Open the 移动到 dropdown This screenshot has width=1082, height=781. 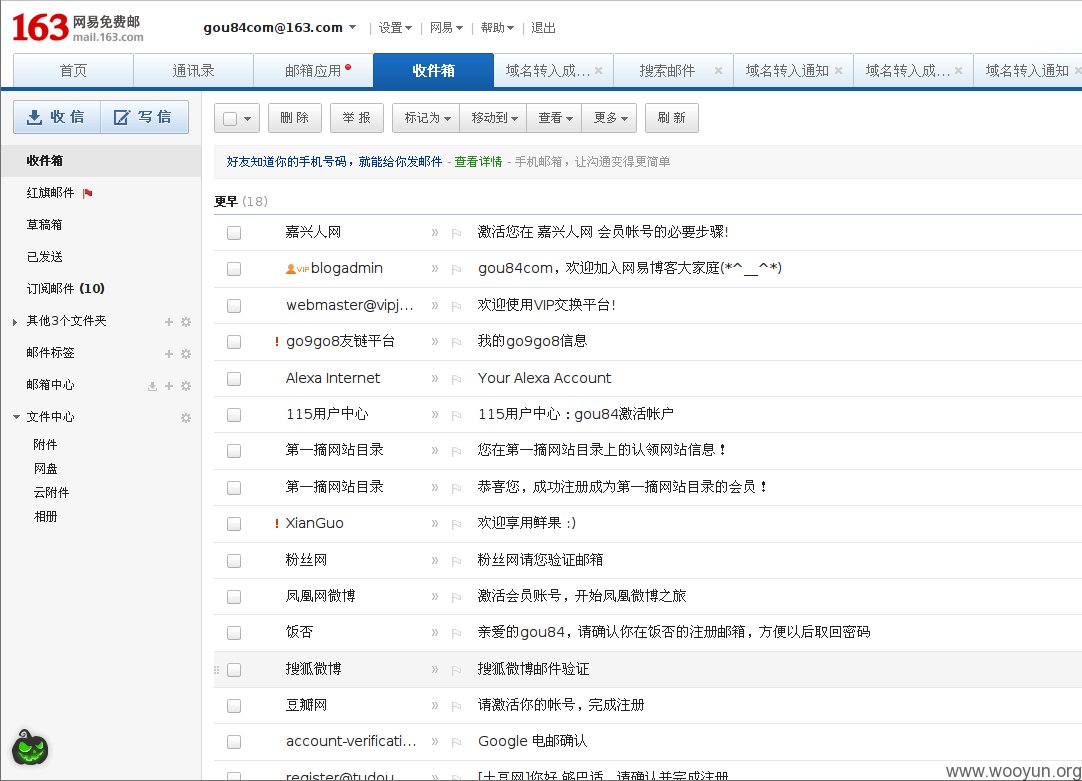point(494,118)
